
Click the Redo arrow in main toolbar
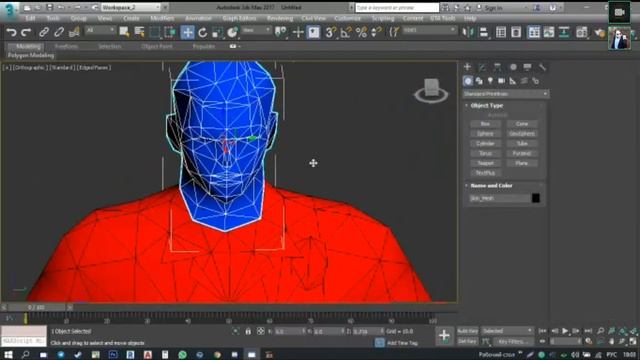[26, 32]
